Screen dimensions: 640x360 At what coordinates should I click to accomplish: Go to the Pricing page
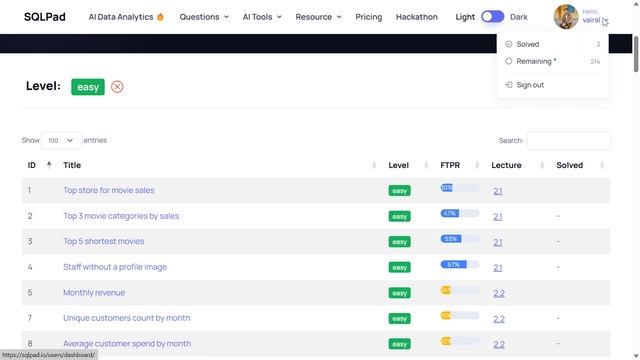[x=369, y=17]
